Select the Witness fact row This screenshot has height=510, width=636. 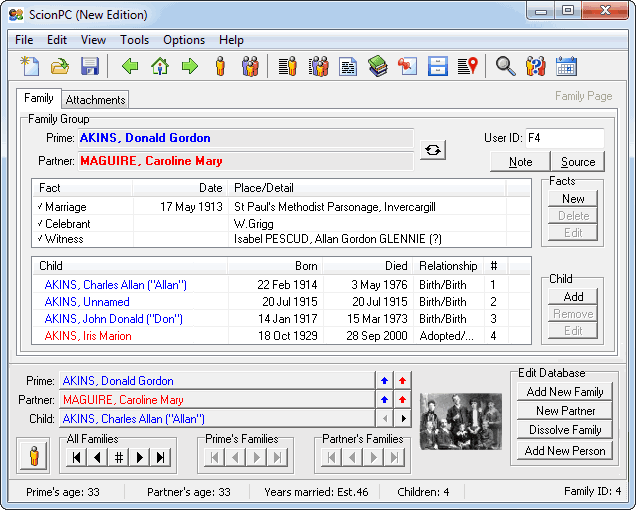click(x=281, y=239)
